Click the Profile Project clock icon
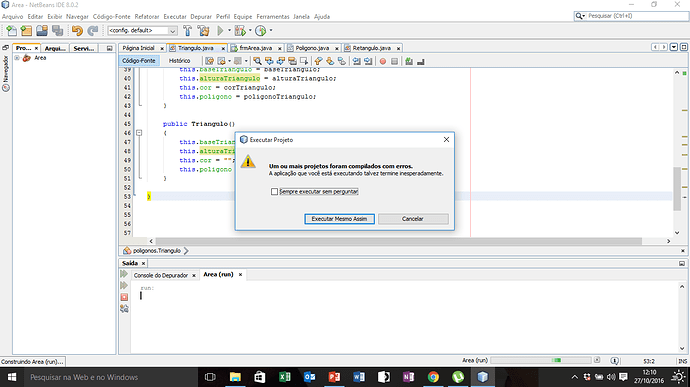This screenshot has width=690, height=387. [x=261, y=31]
